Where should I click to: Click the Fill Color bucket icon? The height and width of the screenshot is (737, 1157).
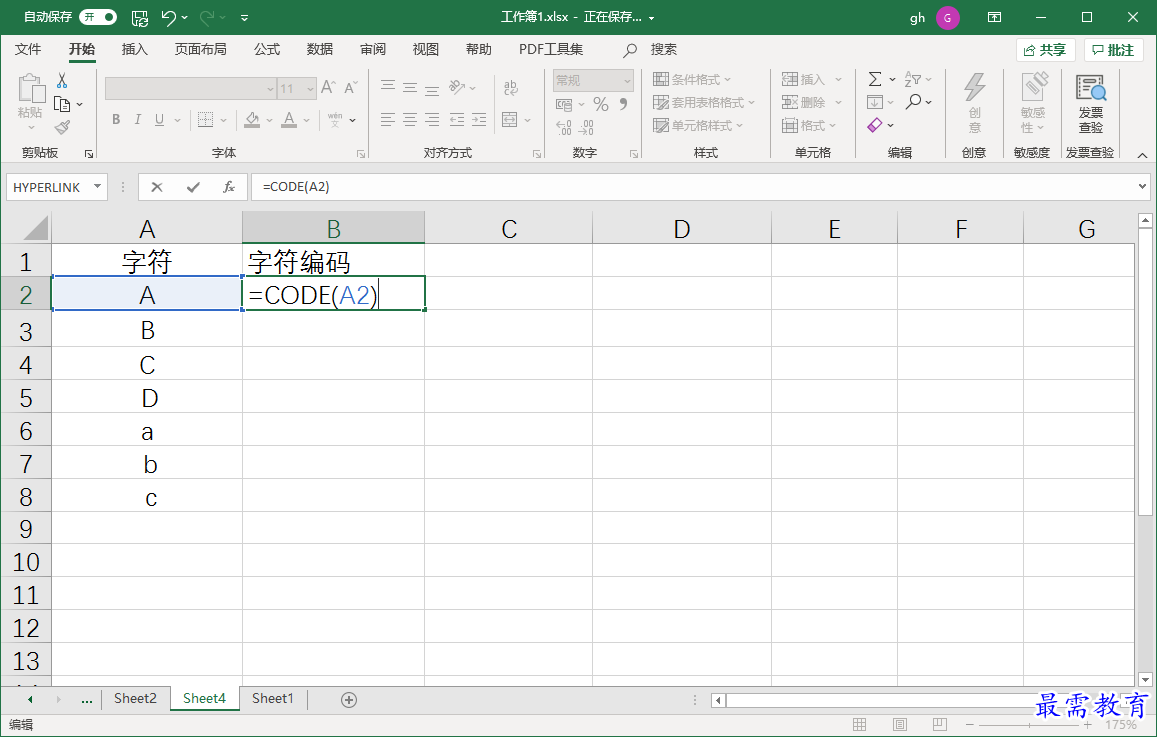pos(252,120)
